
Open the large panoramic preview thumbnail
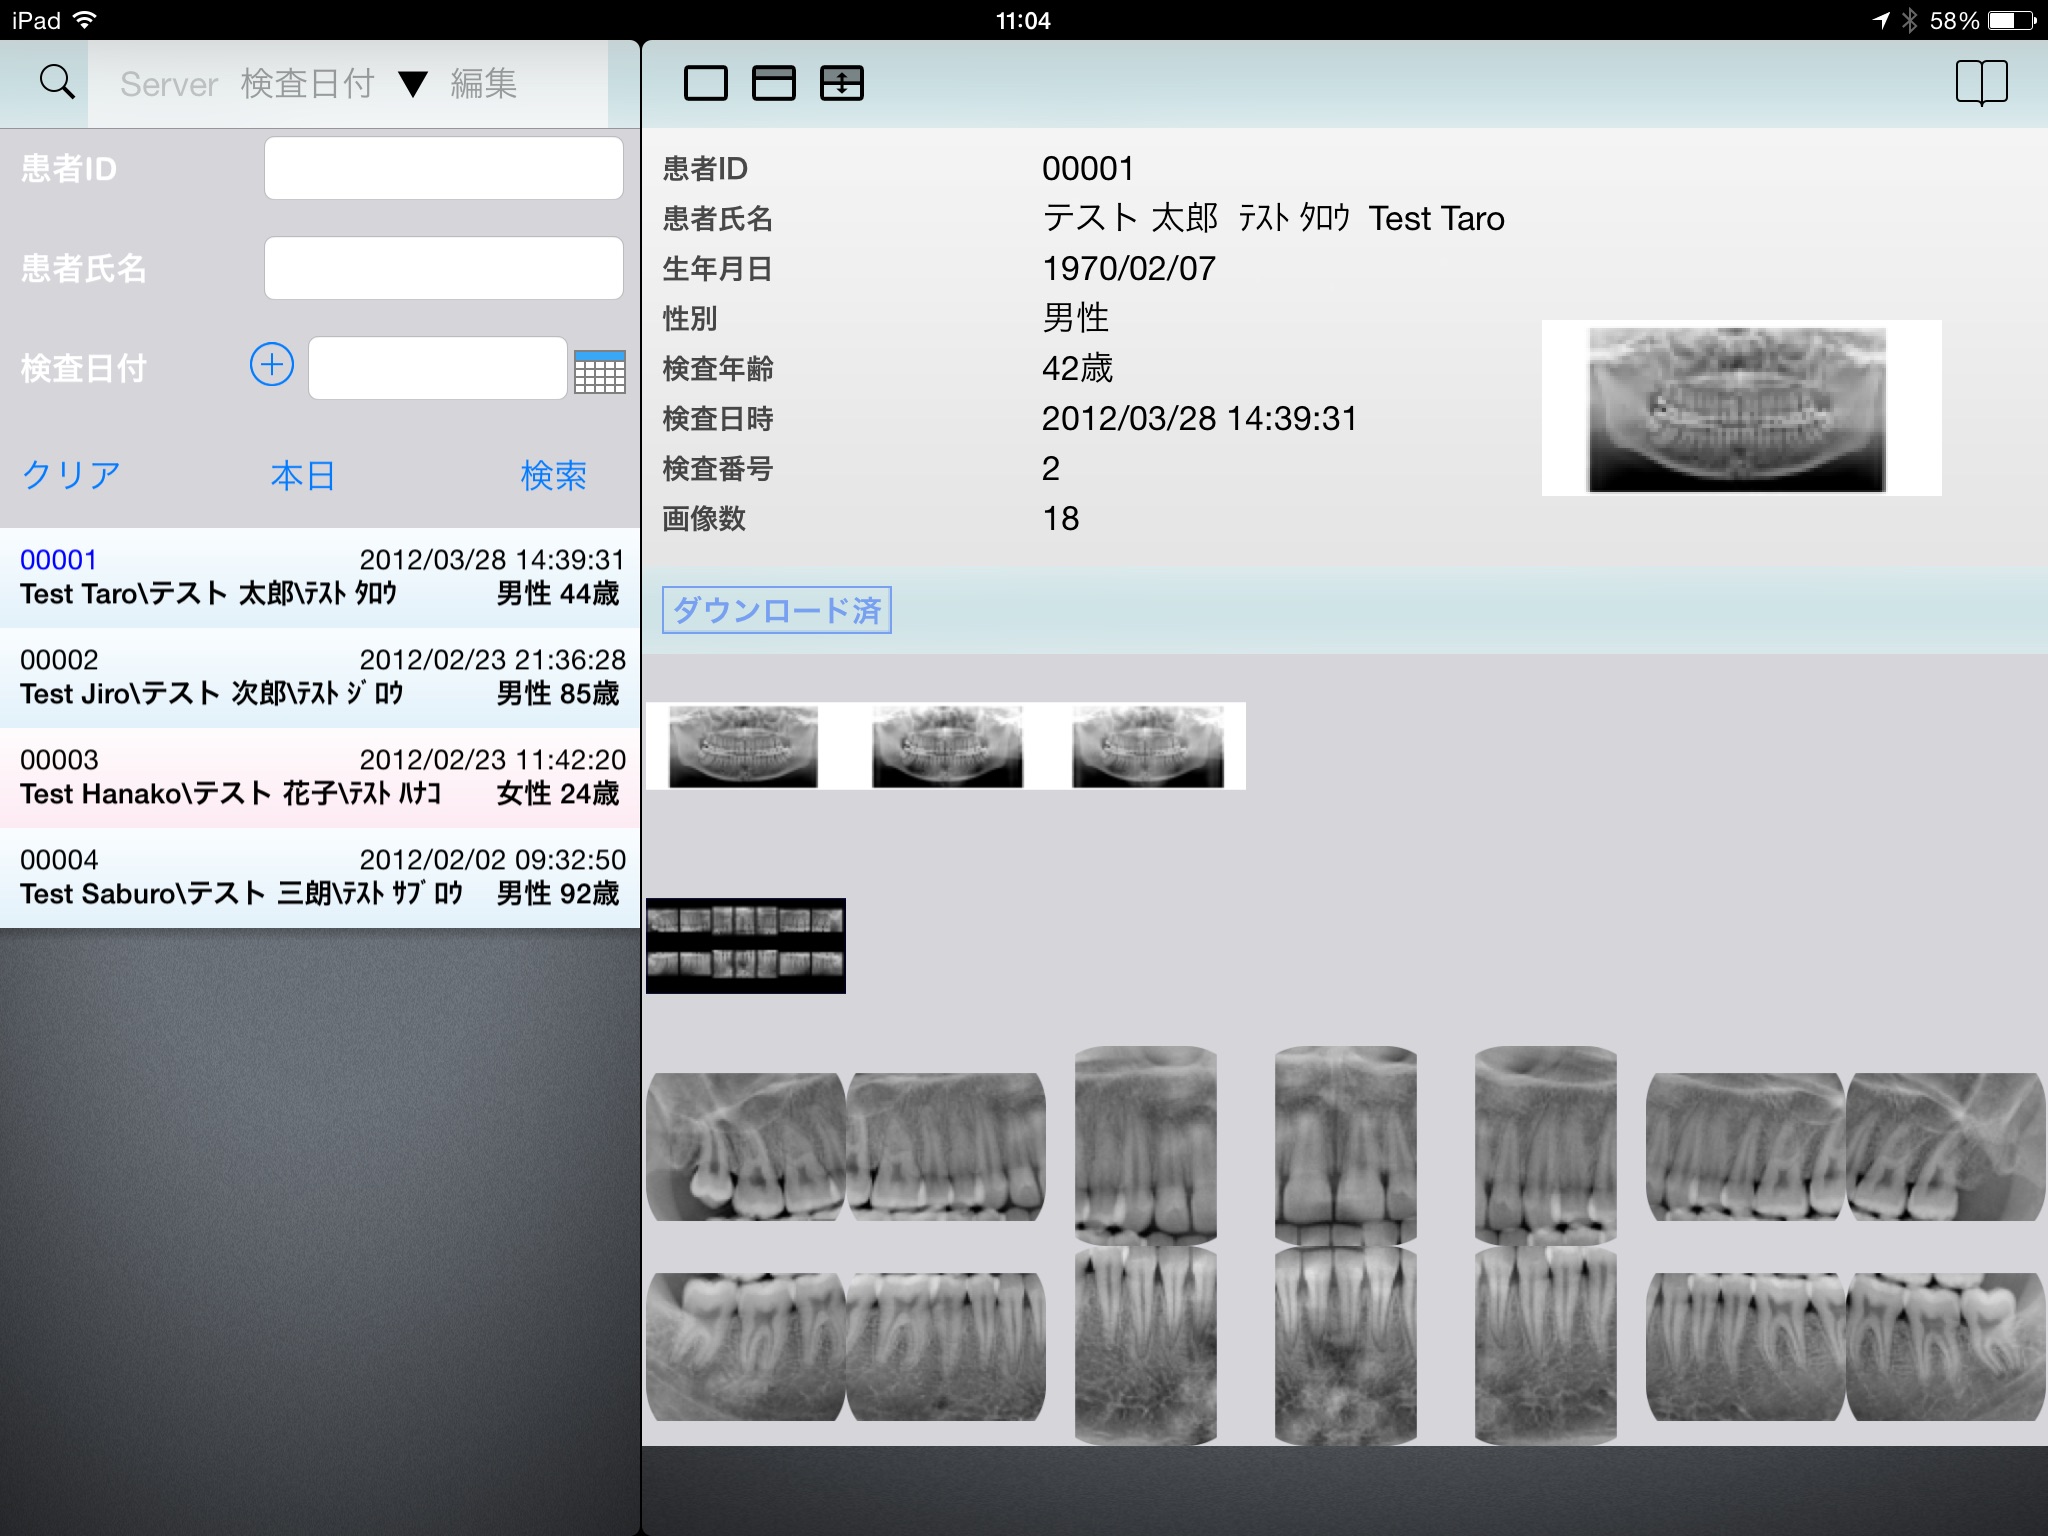1742,408
